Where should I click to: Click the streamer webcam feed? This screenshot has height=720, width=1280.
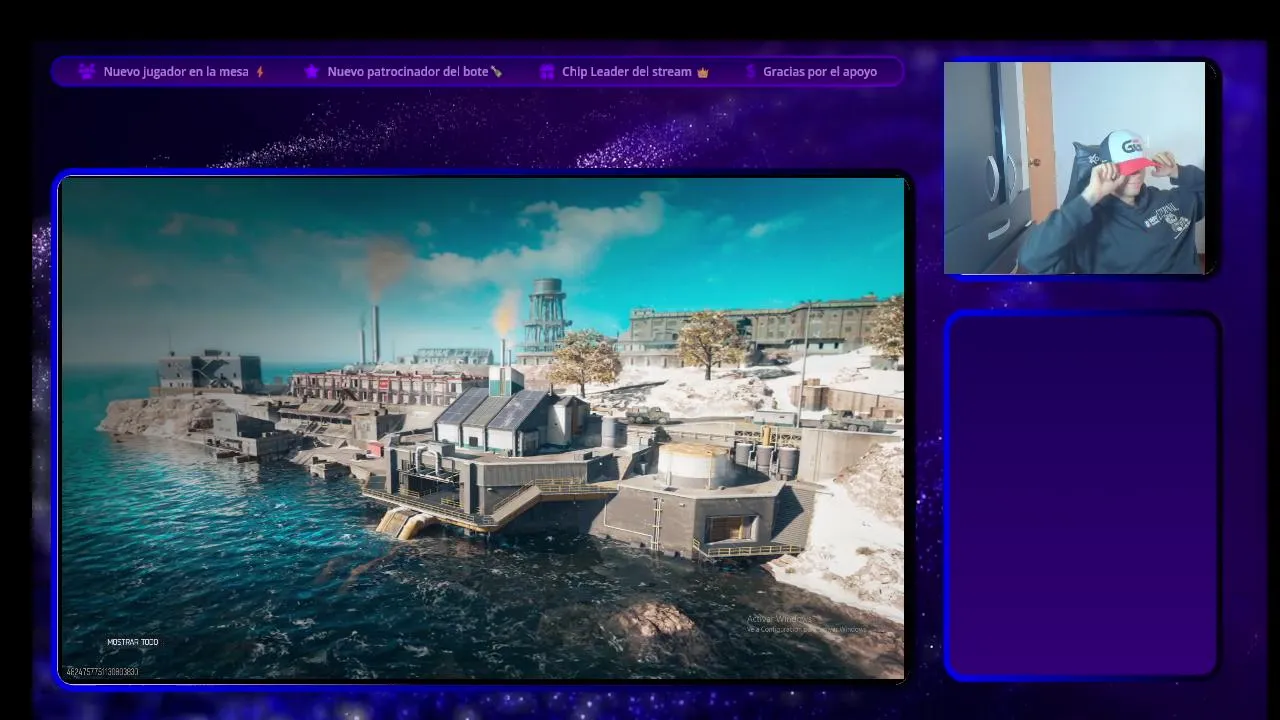coord(1075,168)
